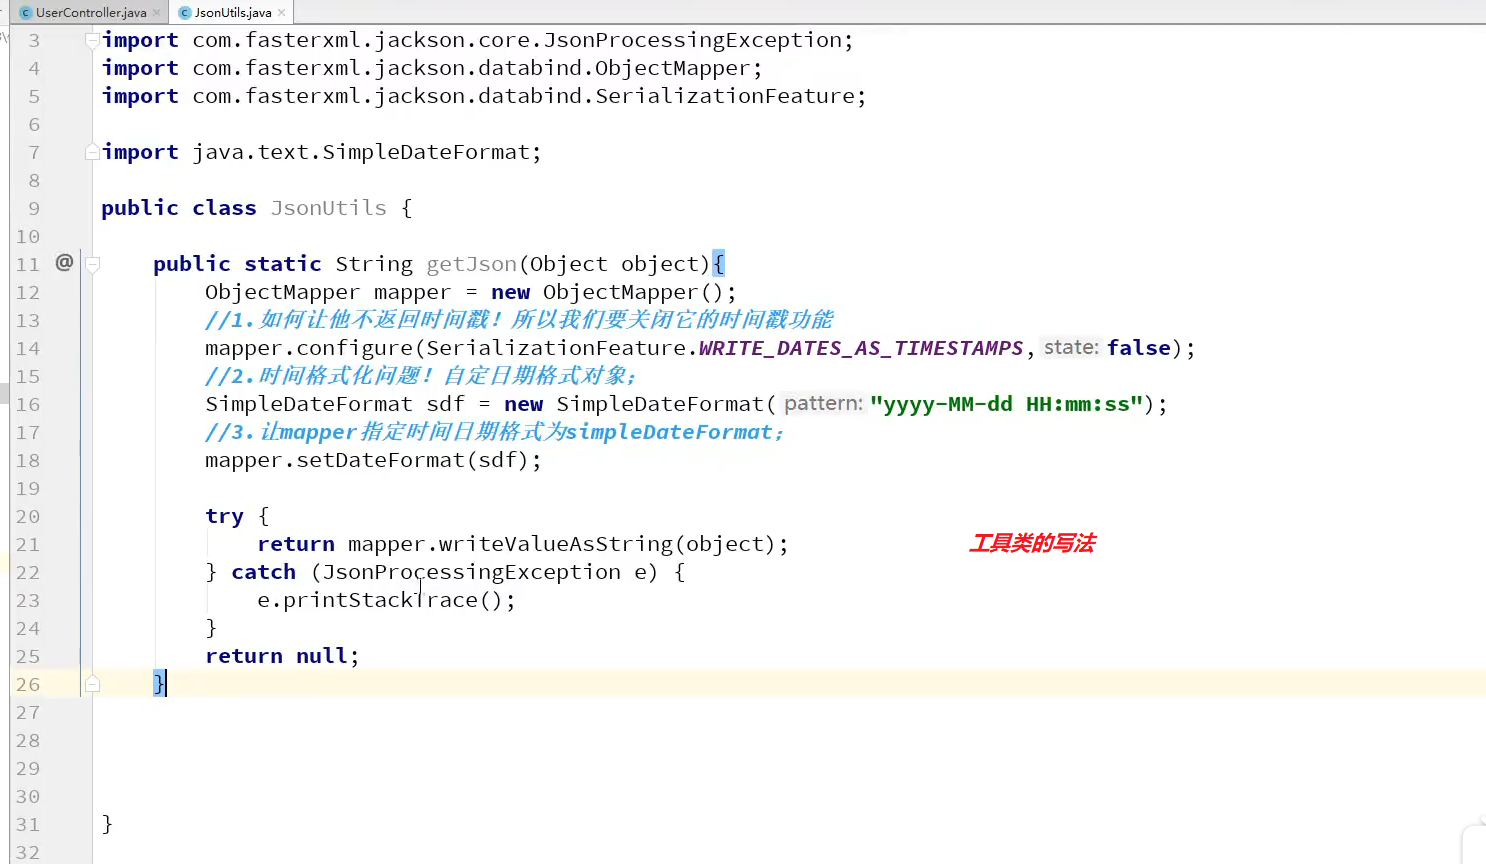Image resolution: width=1486 pixels, height=864 pixels.
Task: Click the closing class brace on line 31
Action: (x=107, y=824)
